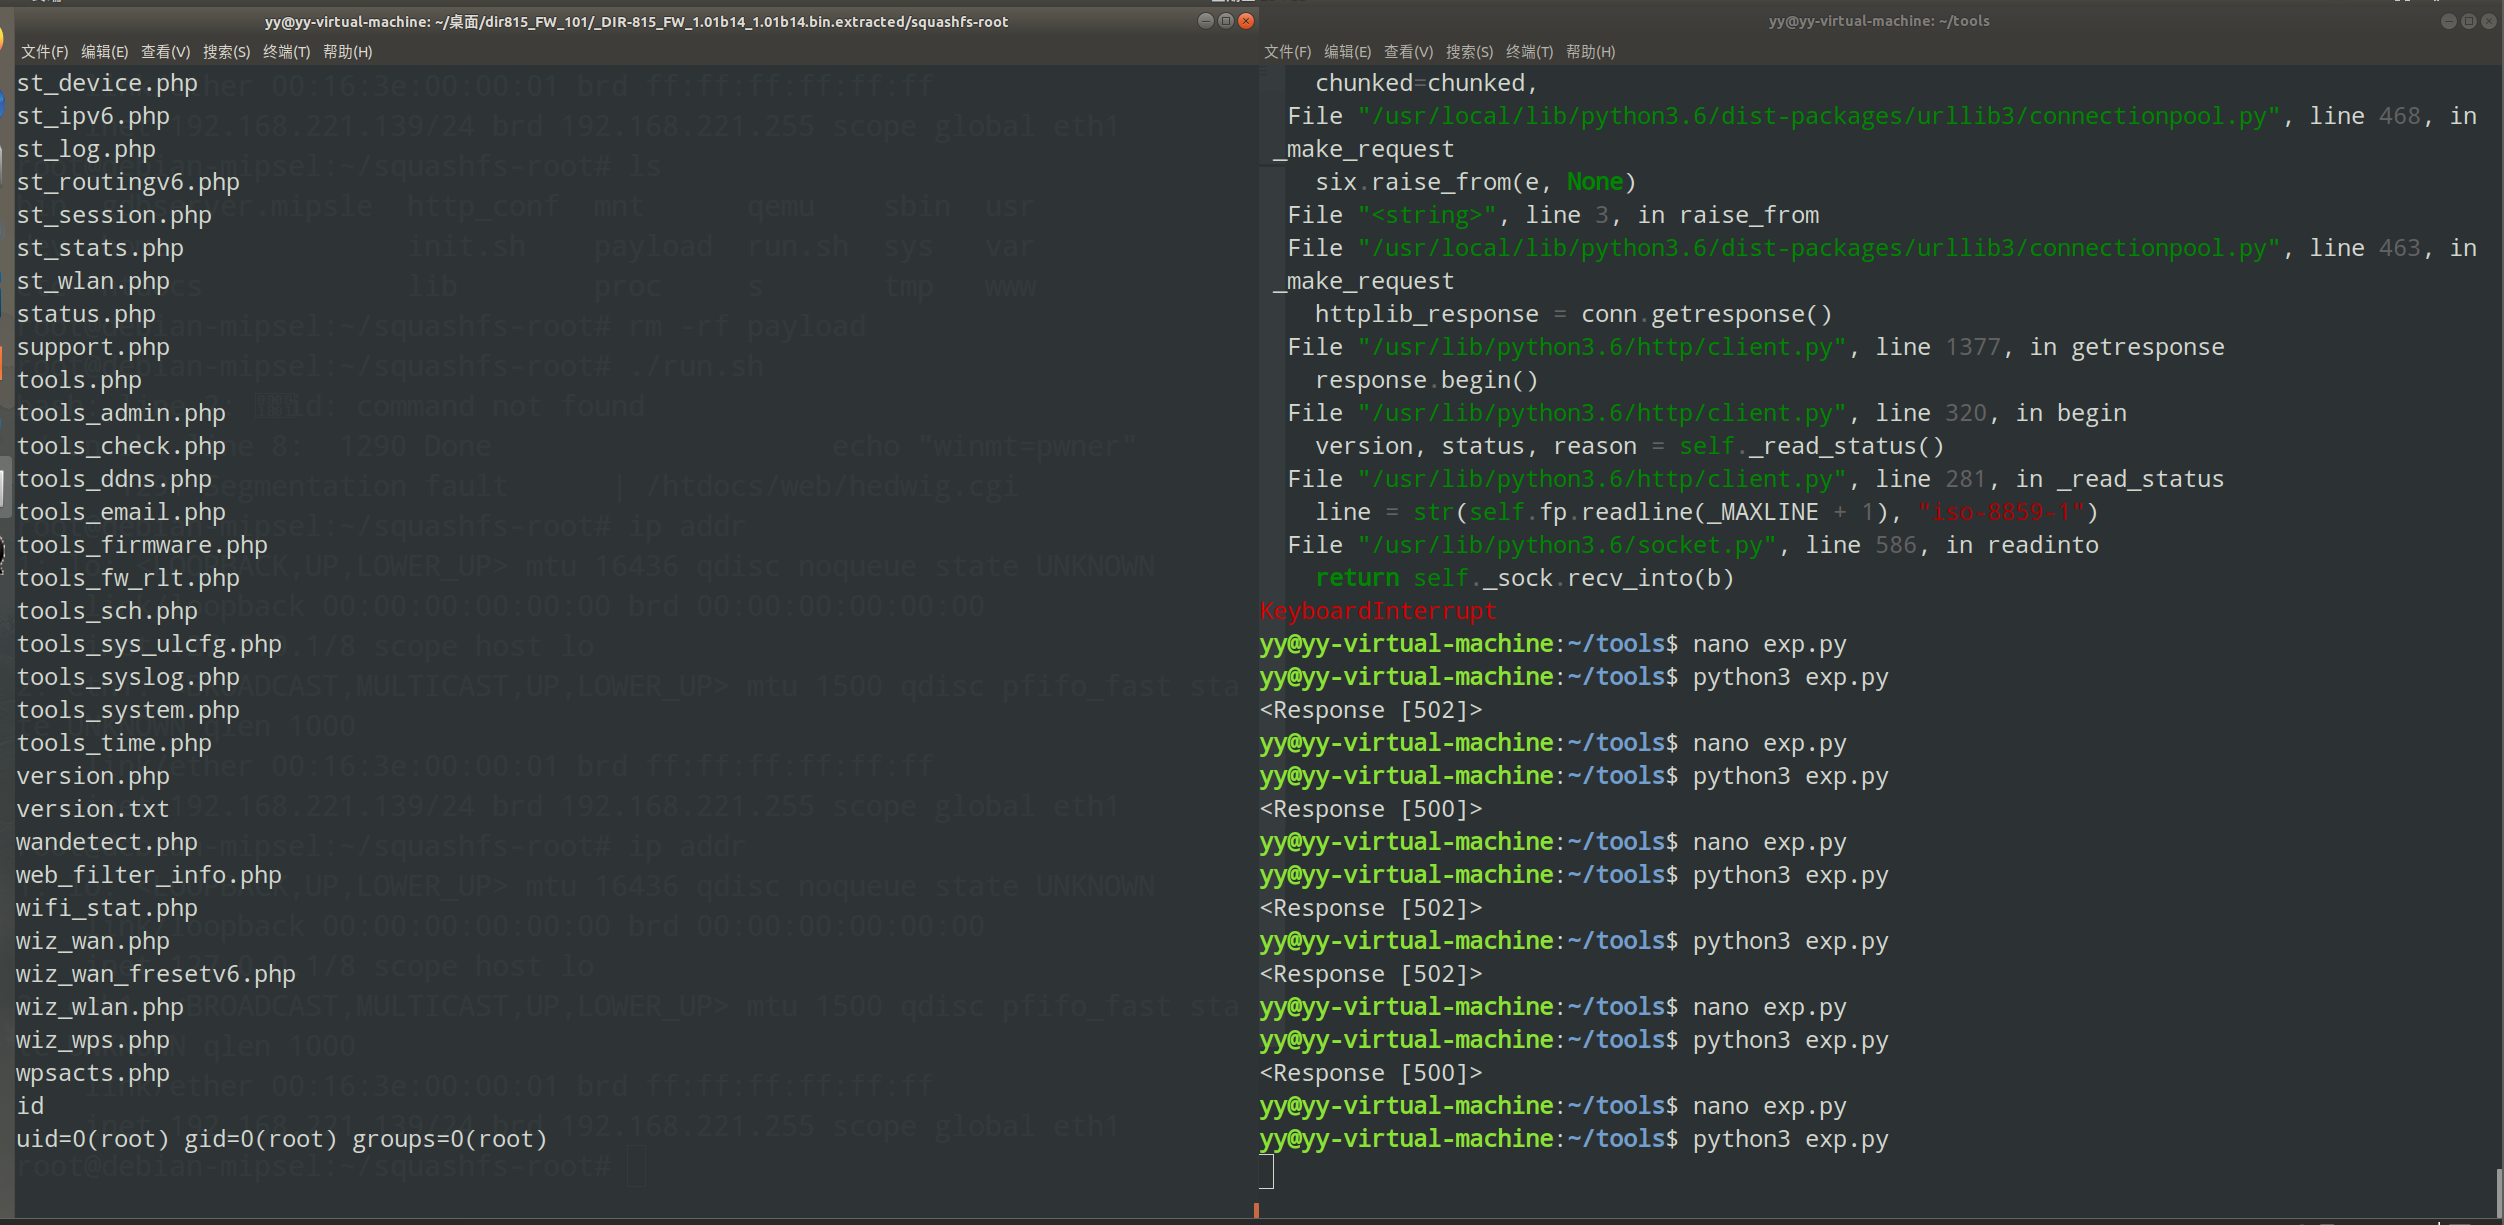Open 帮助(H) menu in left terminal
This screenshot has height=1225, width=2504.
pyautogui.click(x=347, y=52)
